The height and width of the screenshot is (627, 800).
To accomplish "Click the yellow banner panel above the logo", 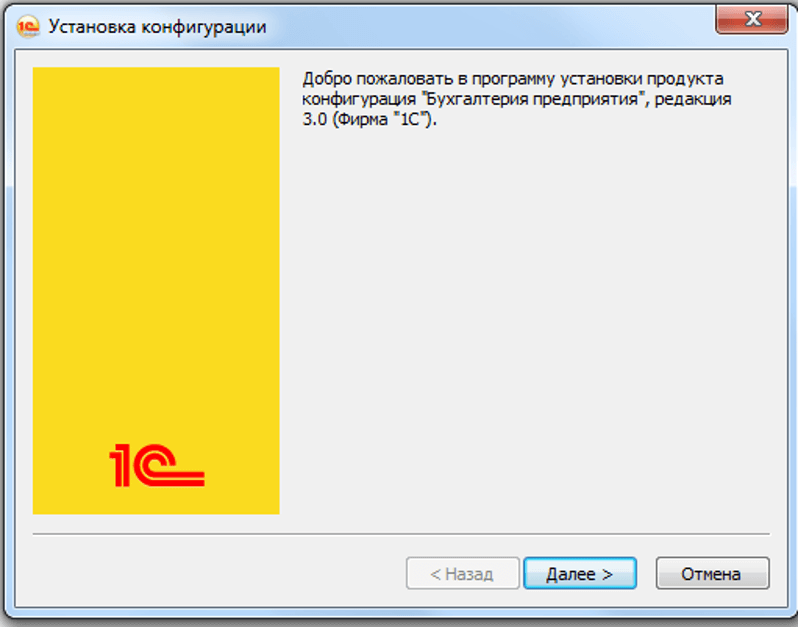I will click(x=156, y=245).
